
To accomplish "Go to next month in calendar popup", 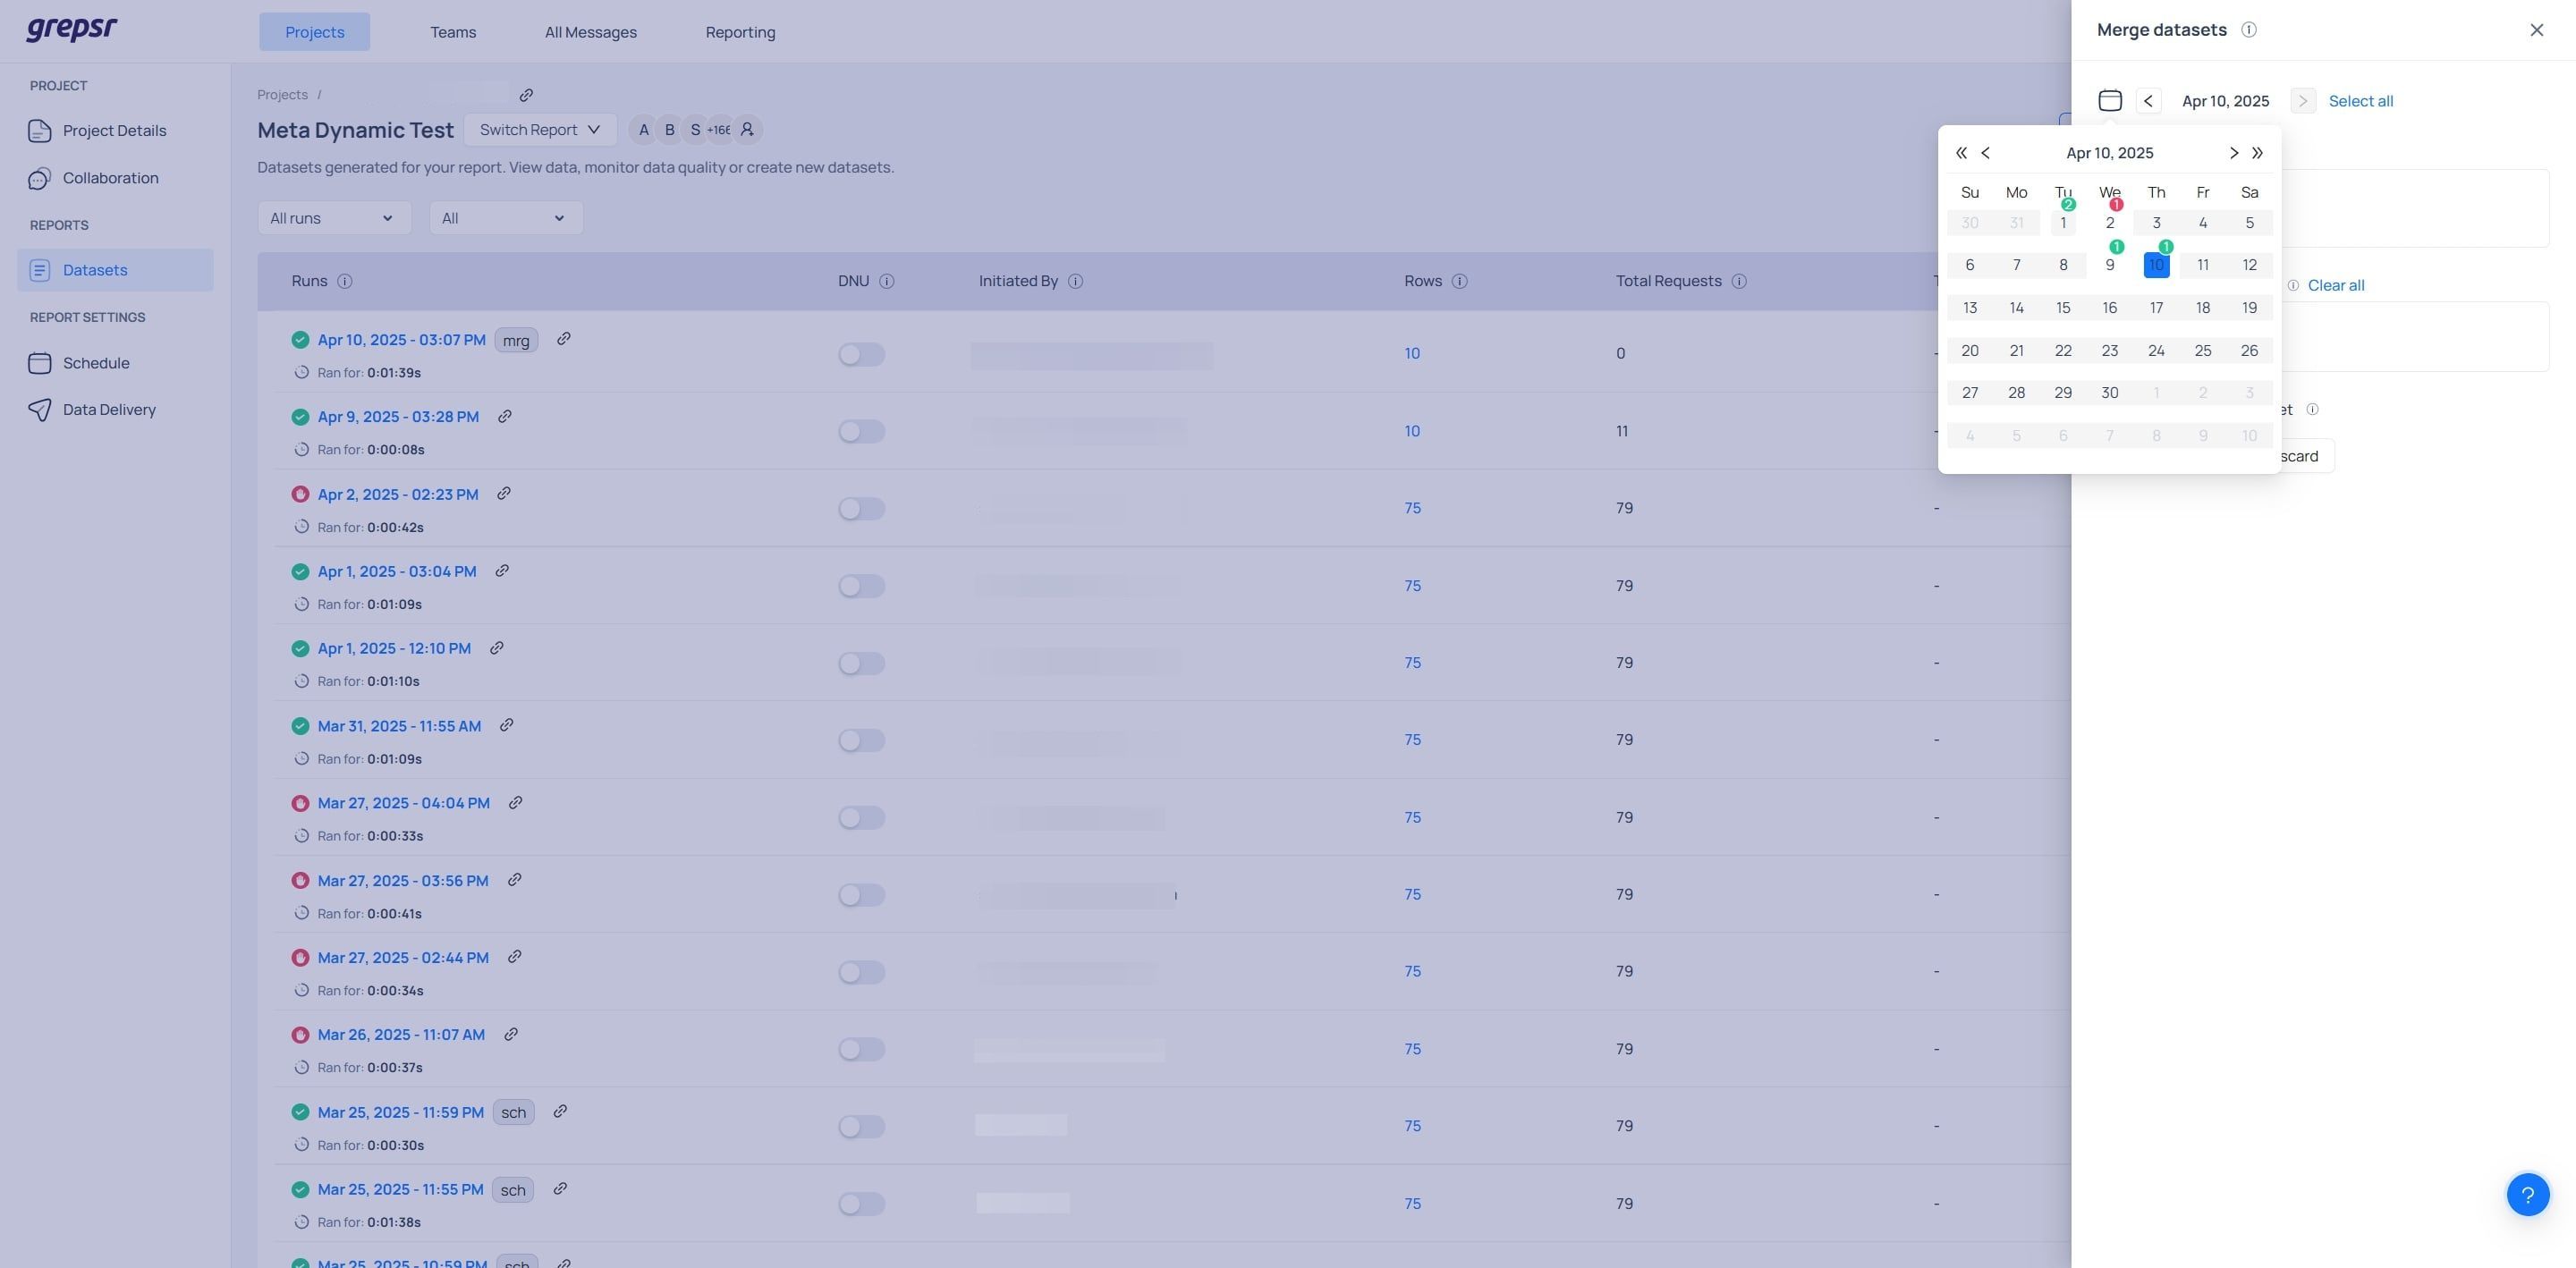I will 2233,153.
